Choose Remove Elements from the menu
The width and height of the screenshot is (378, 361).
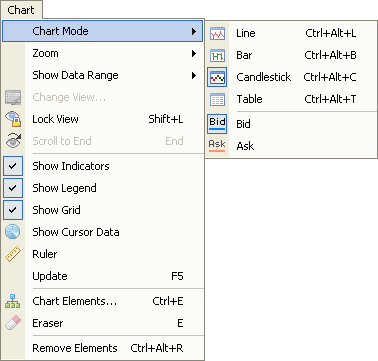click(103, 348)
